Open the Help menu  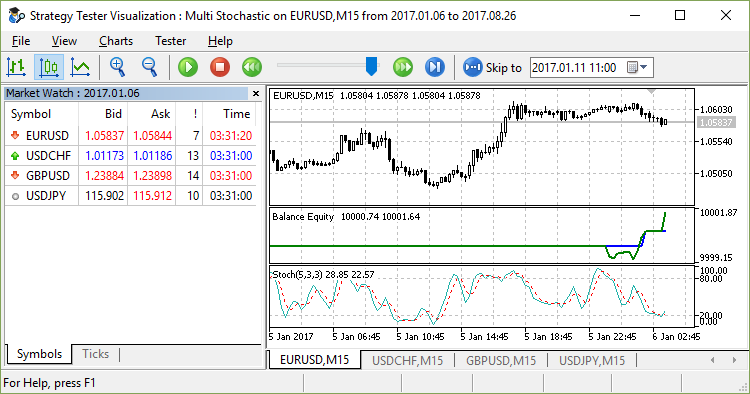pyautogui.click(x=220, y=41)
